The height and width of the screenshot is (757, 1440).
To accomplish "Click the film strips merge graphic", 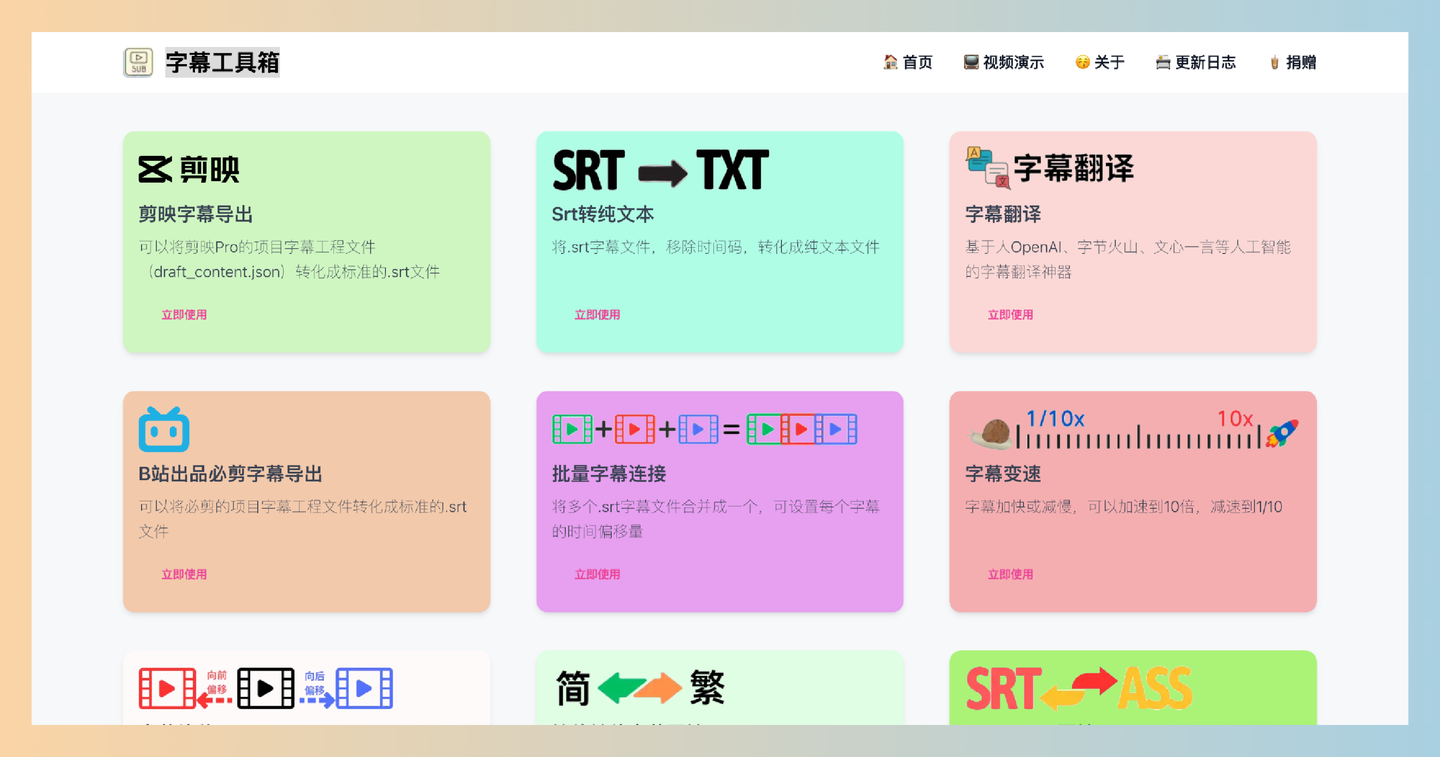I will tap(705, 429).
